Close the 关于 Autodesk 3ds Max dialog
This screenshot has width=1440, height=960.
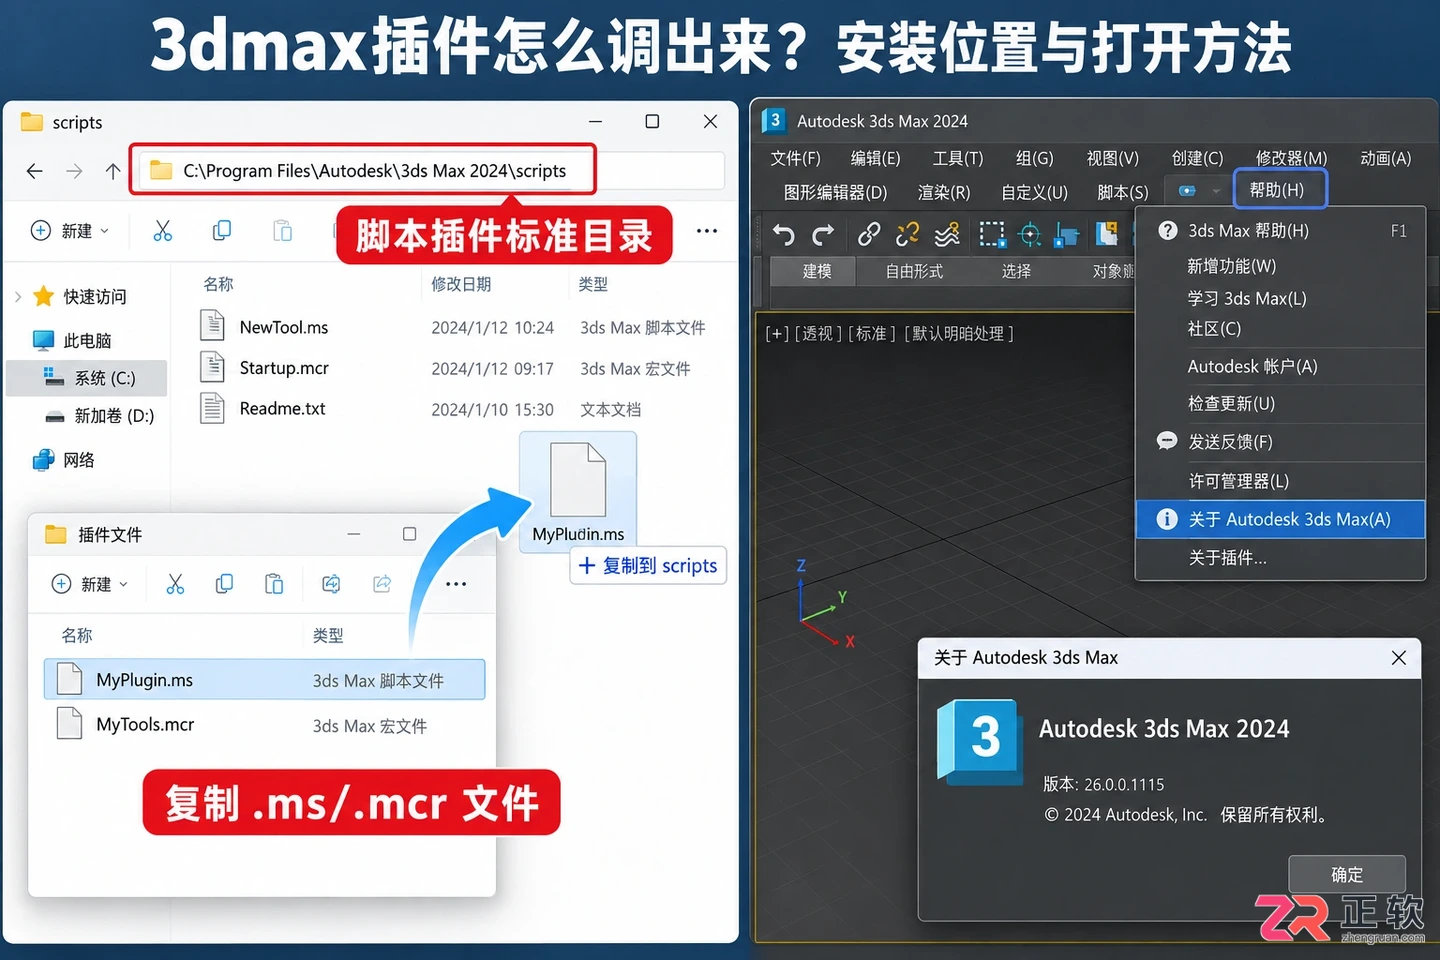coord(1398,658)
